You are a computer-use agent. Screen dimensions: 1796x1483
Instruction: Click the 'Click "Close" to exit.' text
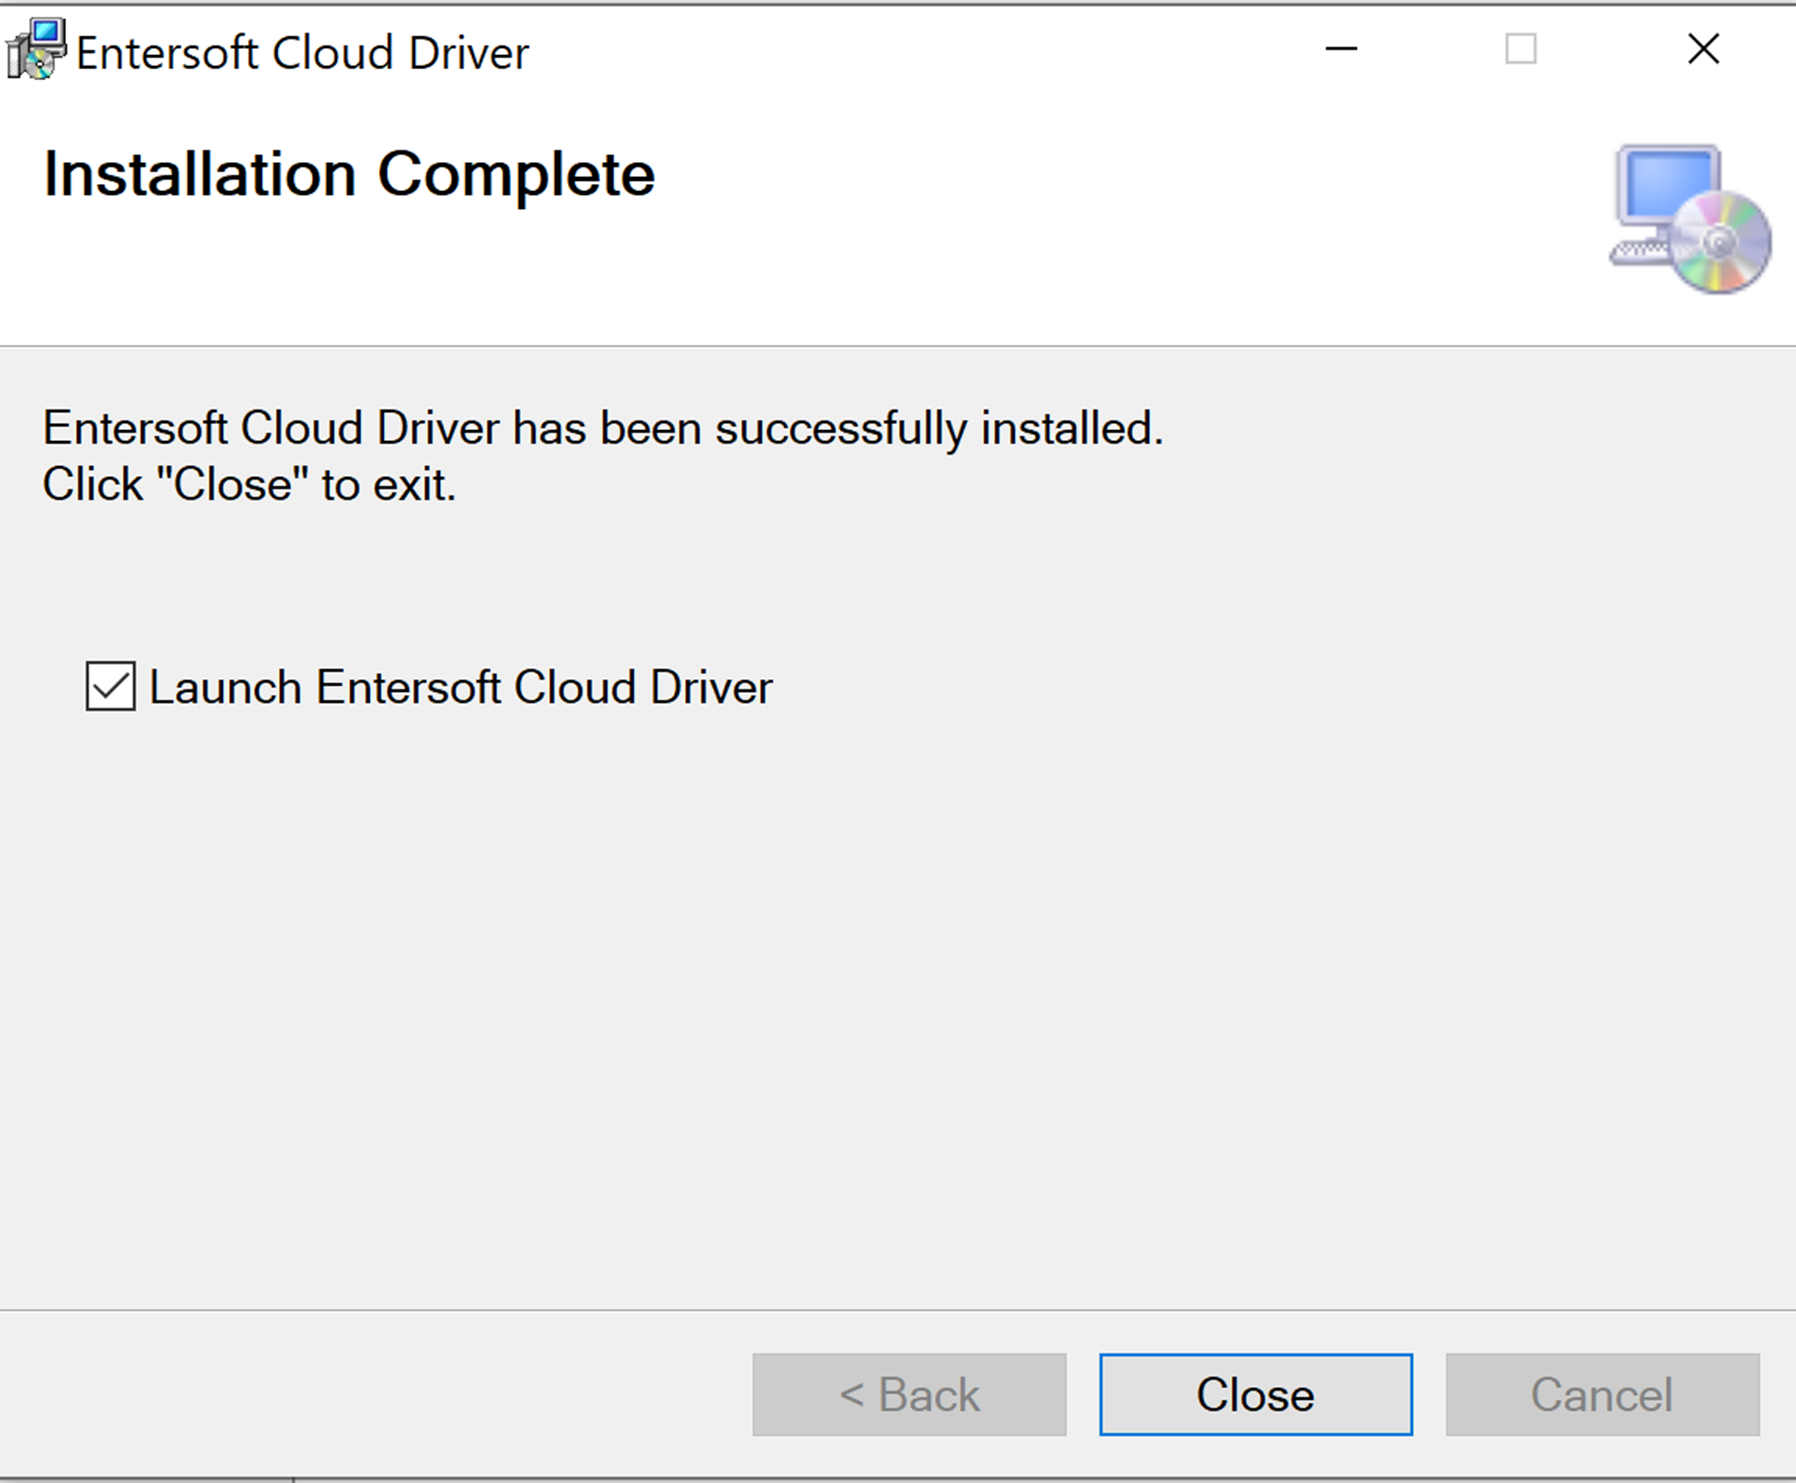[249, 485]
